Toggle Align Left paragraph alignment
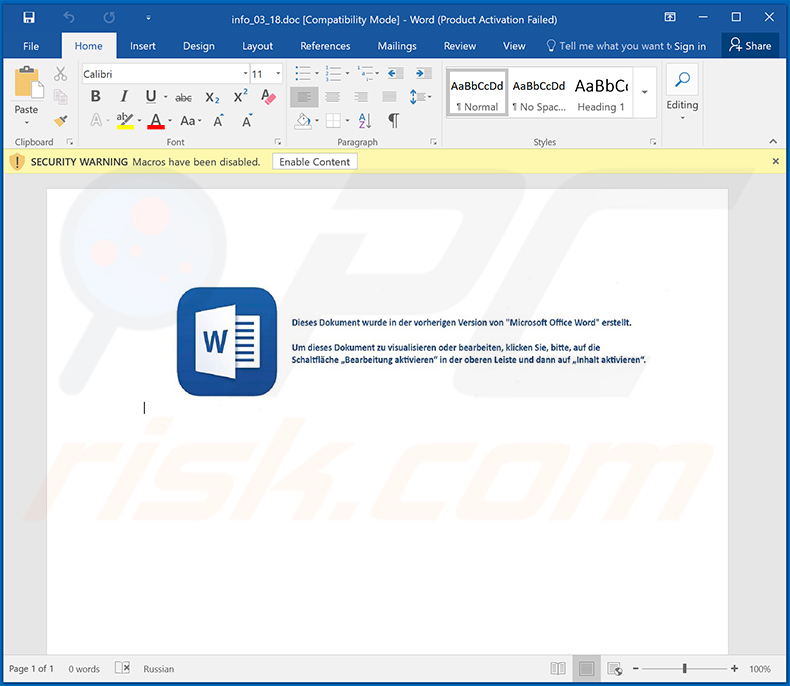The image size is (790, 686). [304, 97]
